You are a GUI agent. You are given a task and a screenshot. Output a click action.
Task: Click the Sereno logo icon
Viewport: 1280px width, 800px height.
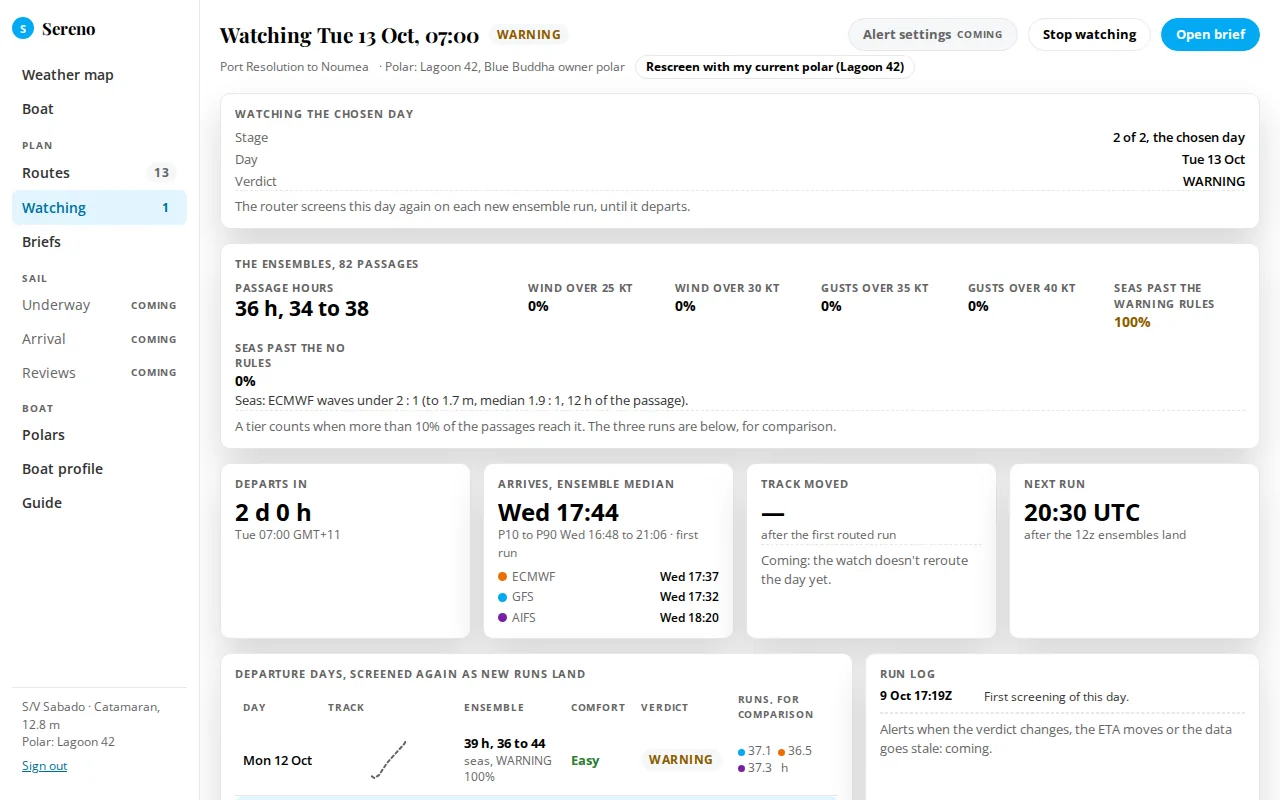[22, 29]
